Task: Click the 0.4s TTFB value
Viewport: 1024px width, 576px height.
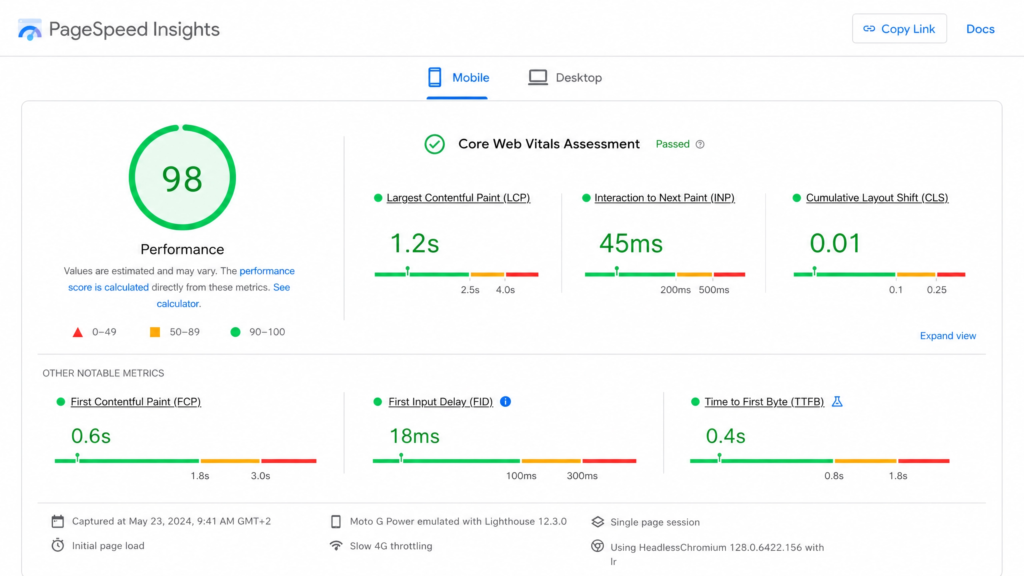Action: (726, 436)
